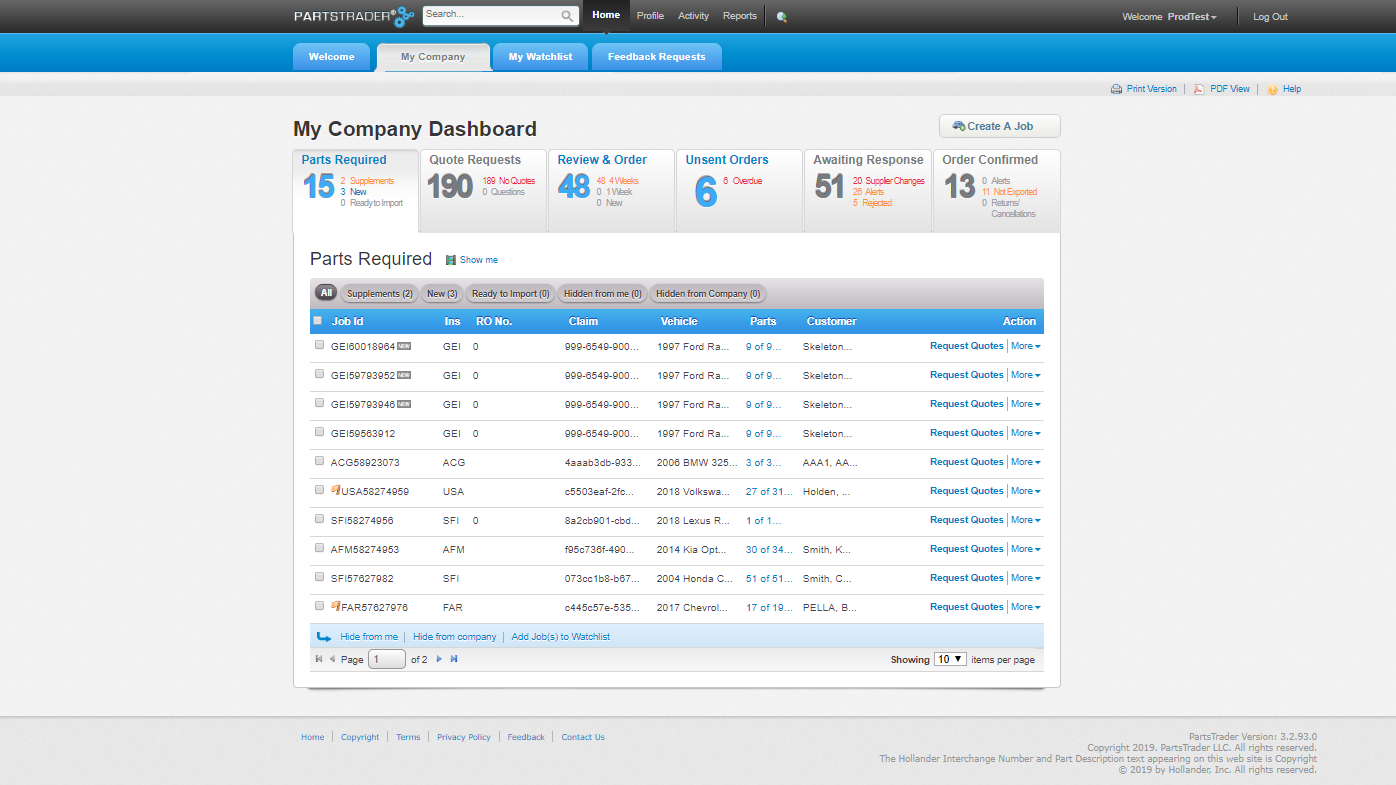Click the Show me video icon
The height and width of the screenshot is (785, 1396).
point(451,260)
